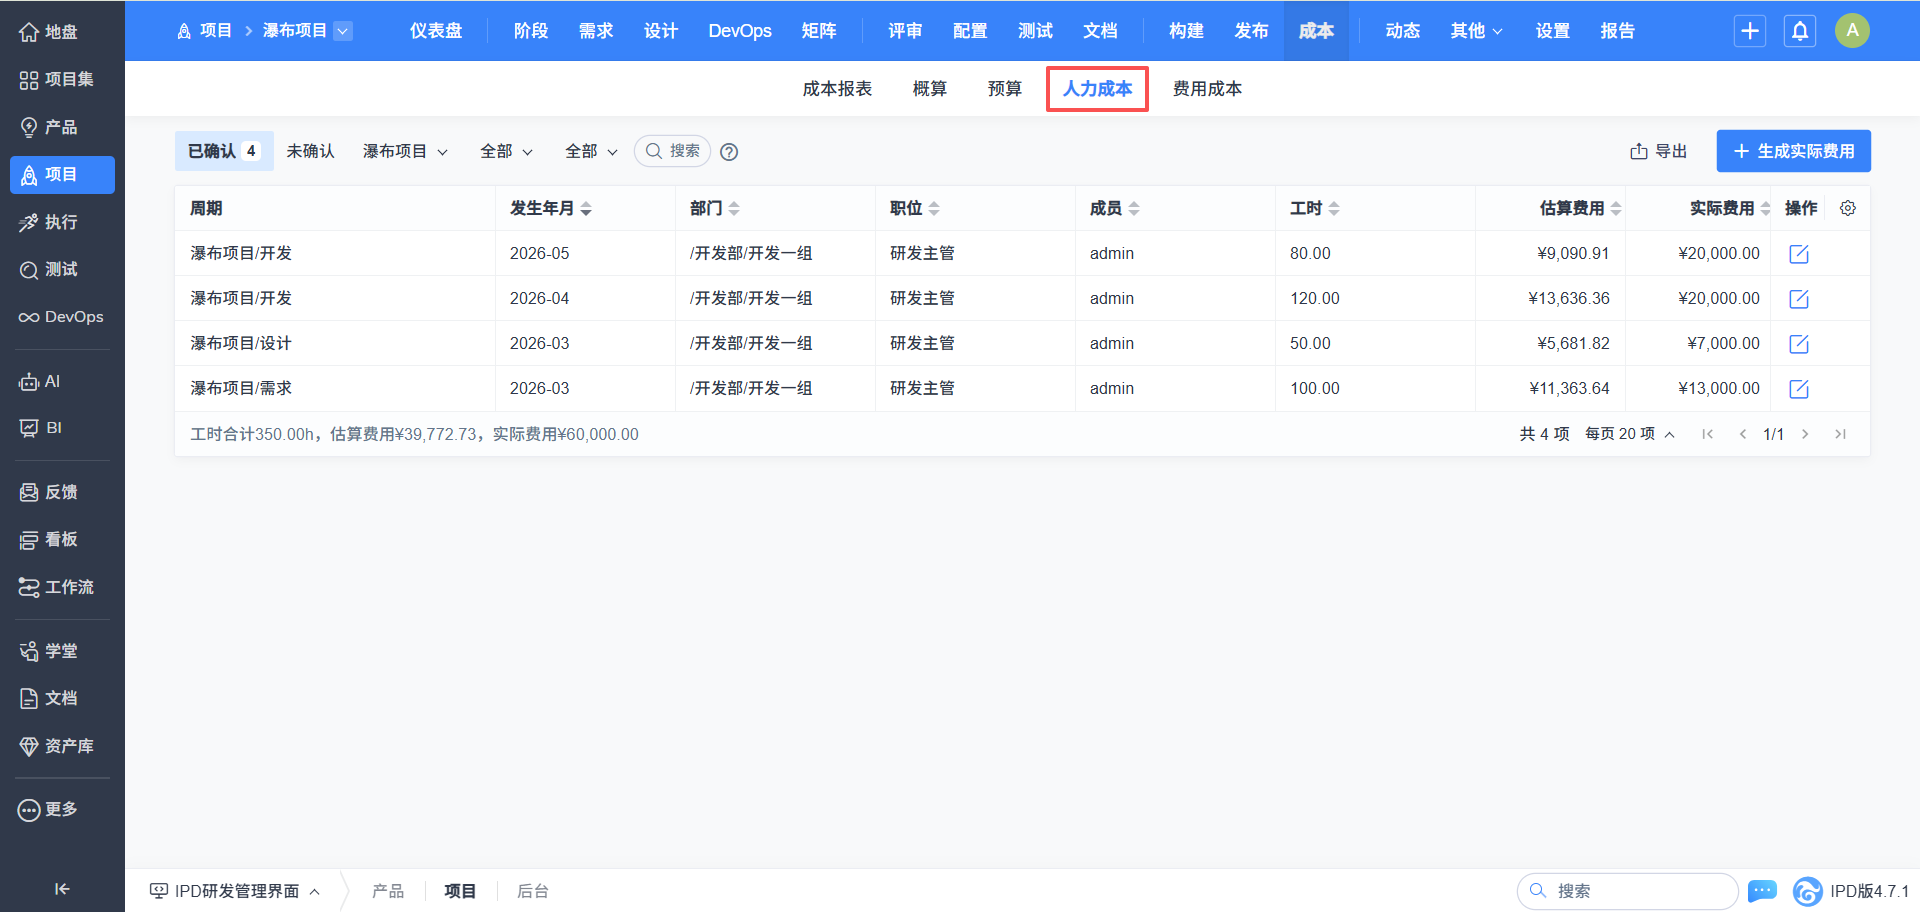Change the 每页 20 项 page size

tap(1629, 434)
